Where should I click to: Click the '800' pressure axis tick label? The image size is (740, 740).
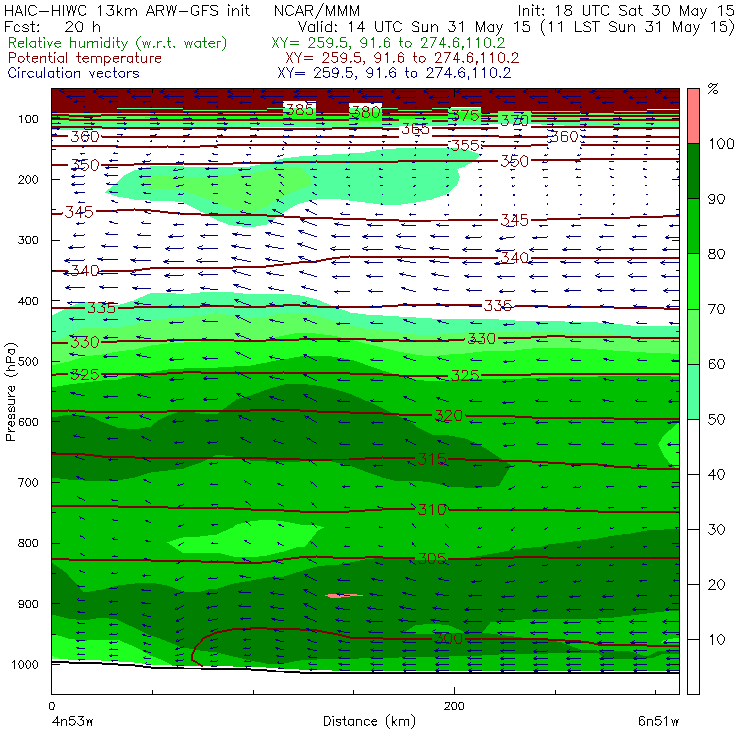pos(28,543)
